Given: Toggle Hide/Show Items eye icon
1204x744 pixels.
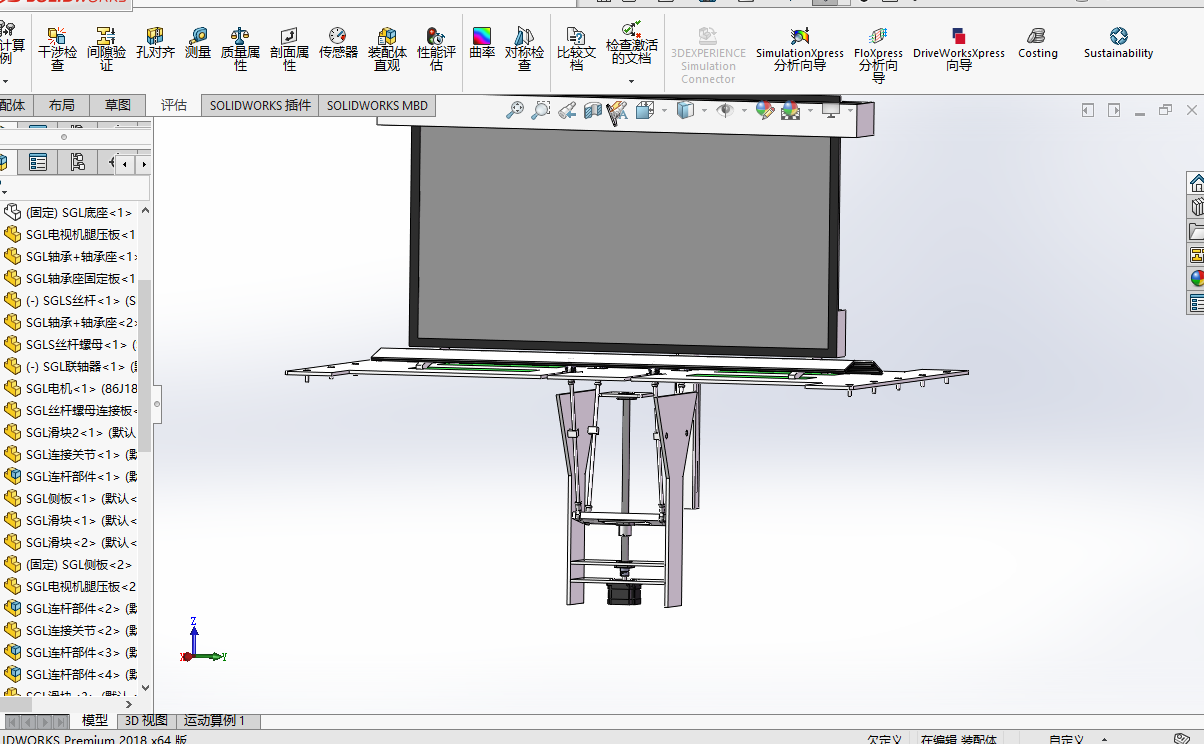Looking at the screenshot, I should (725, 110).
